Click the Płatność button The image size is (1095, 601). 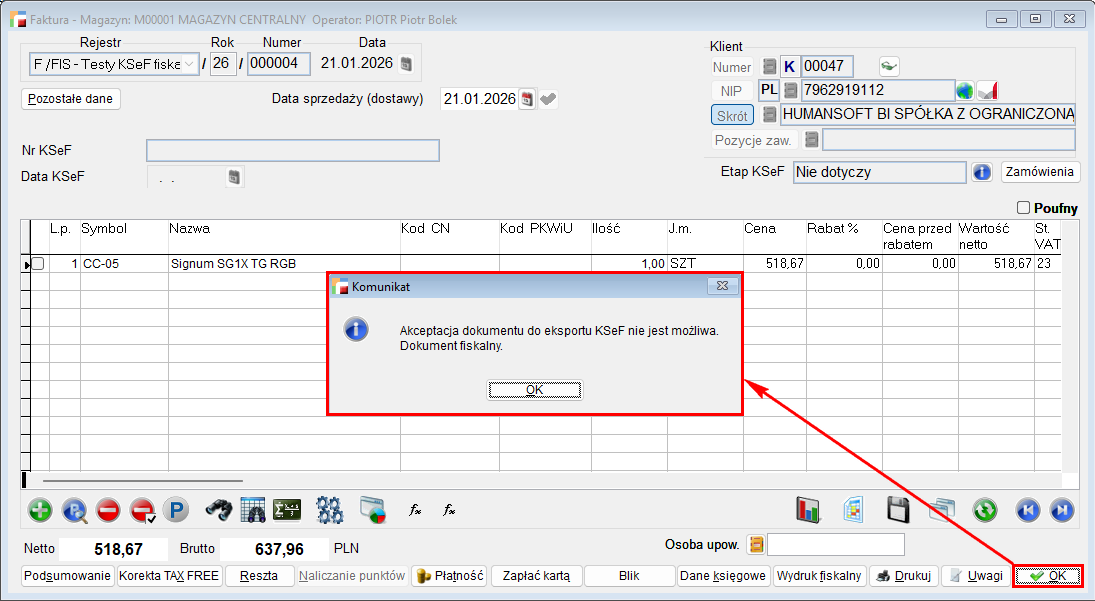click(x=449, y=576)
